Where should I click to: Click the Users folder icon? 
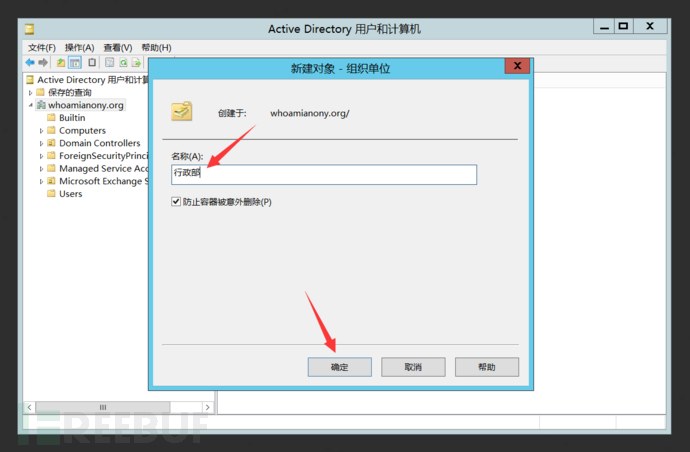tap(51, 194)
